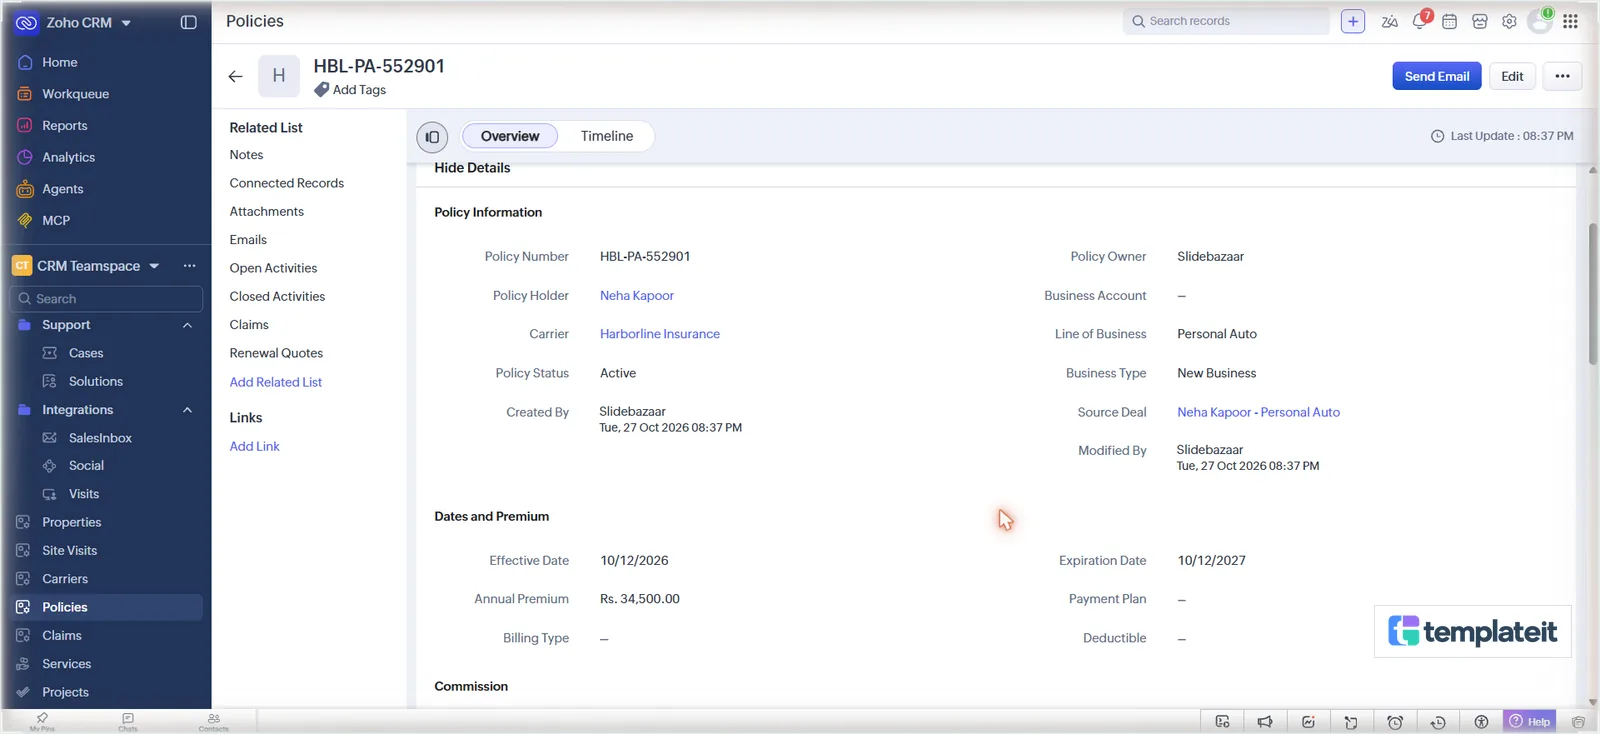1600x734 pixels.
Task: Toggle the related list panel icon
Action: point(432,137)
